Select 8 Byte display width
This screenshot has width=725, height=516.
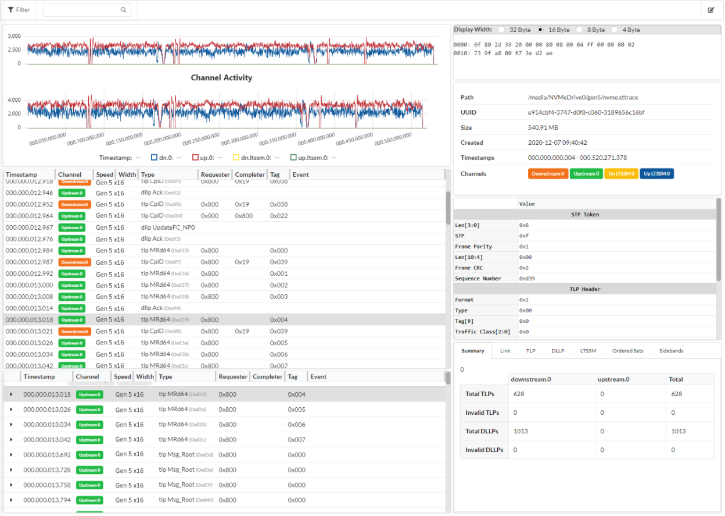[x=579, y=30]
